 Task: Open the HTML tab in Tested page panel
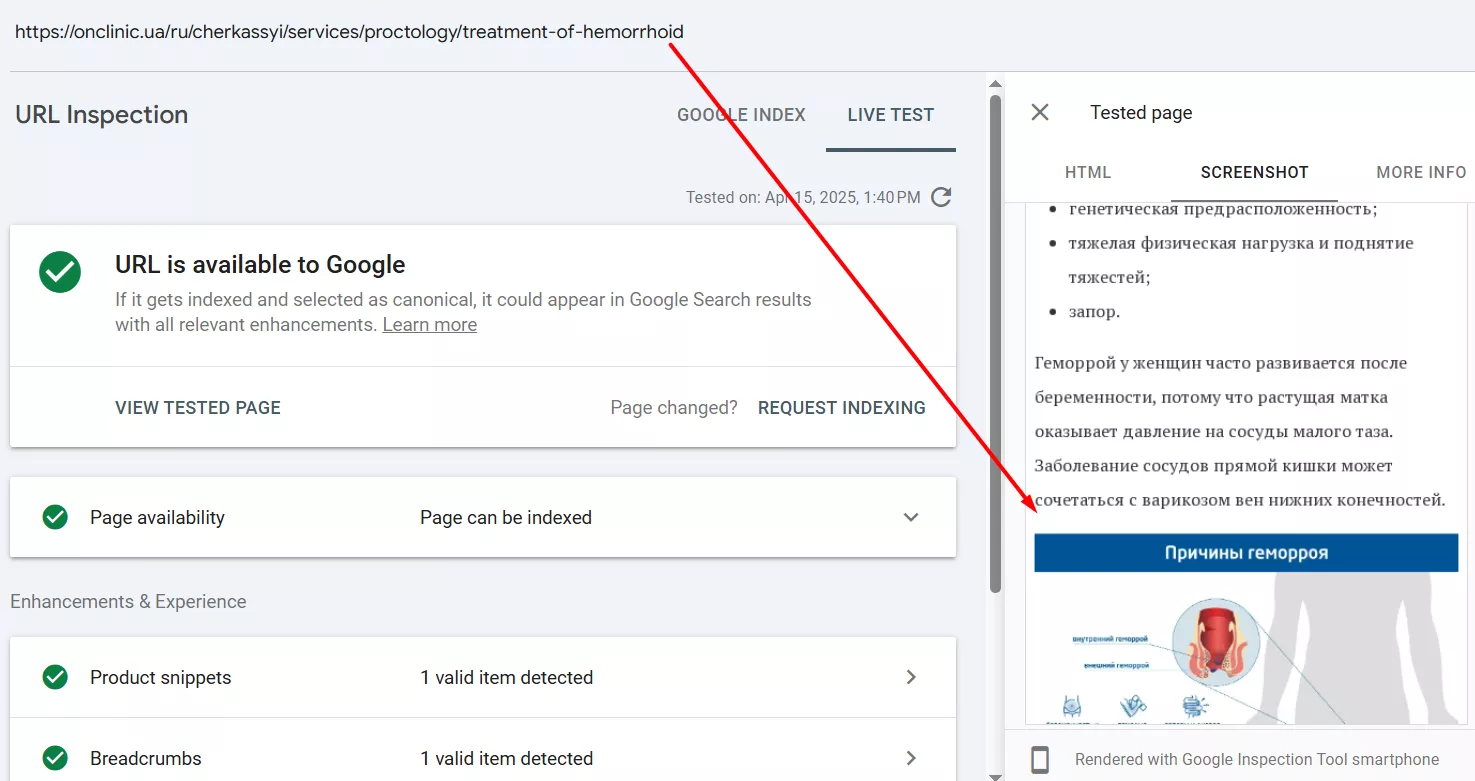coord(1088,172)
